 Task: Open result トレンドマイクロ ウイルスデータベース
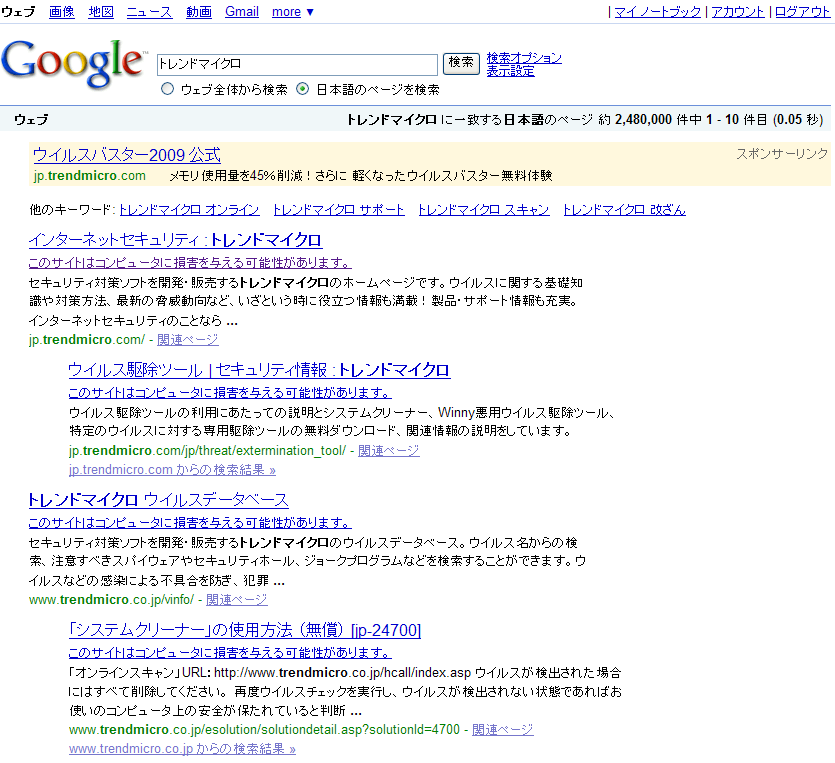(x=158, y=500)
